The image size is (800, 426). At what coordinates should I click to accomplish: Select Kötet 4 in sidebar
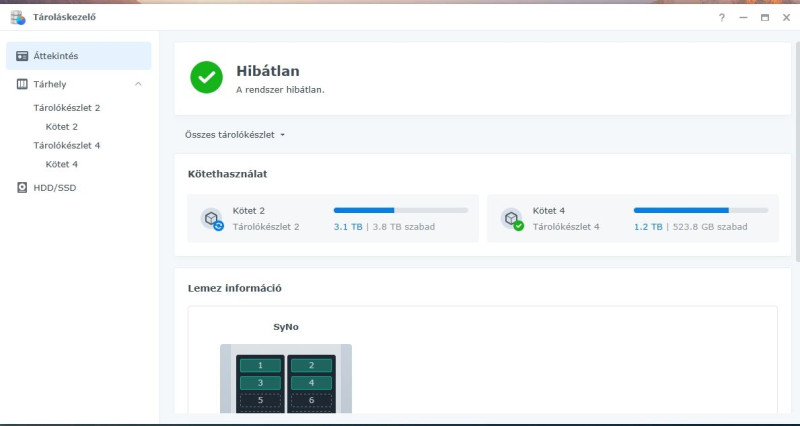pyautogui.click(x=62, y=164)
